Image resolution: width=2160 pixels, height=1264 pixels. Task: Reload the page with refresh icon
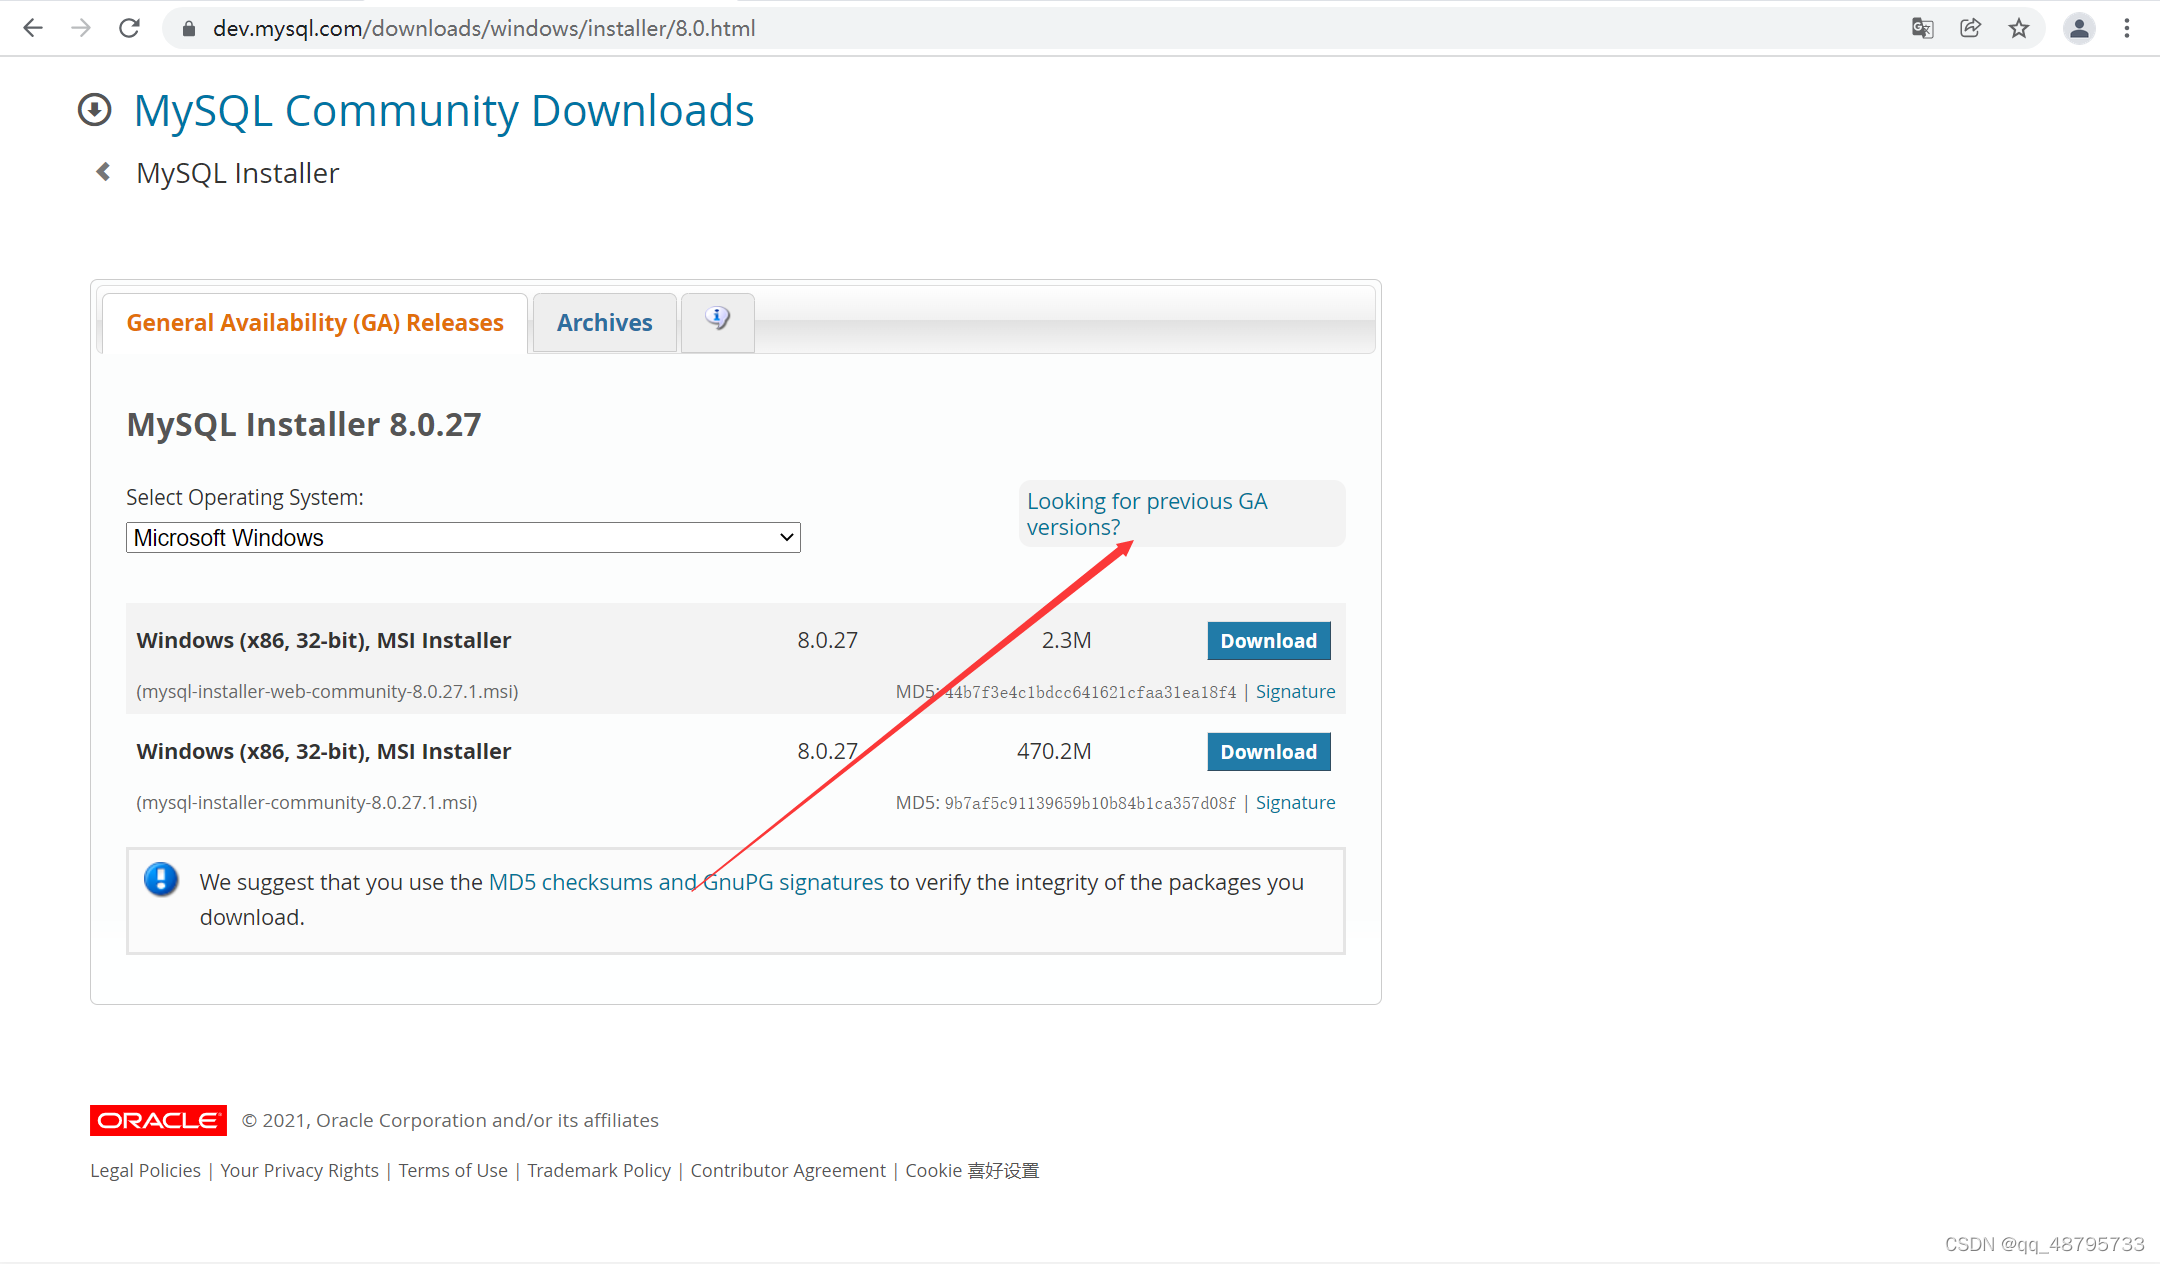coord(129,28)
